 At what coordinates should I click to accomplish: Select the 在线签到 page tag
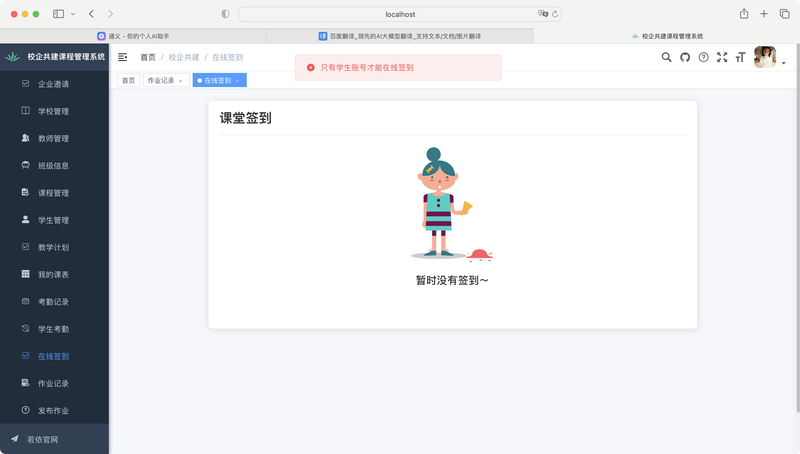tap(217, 80)
